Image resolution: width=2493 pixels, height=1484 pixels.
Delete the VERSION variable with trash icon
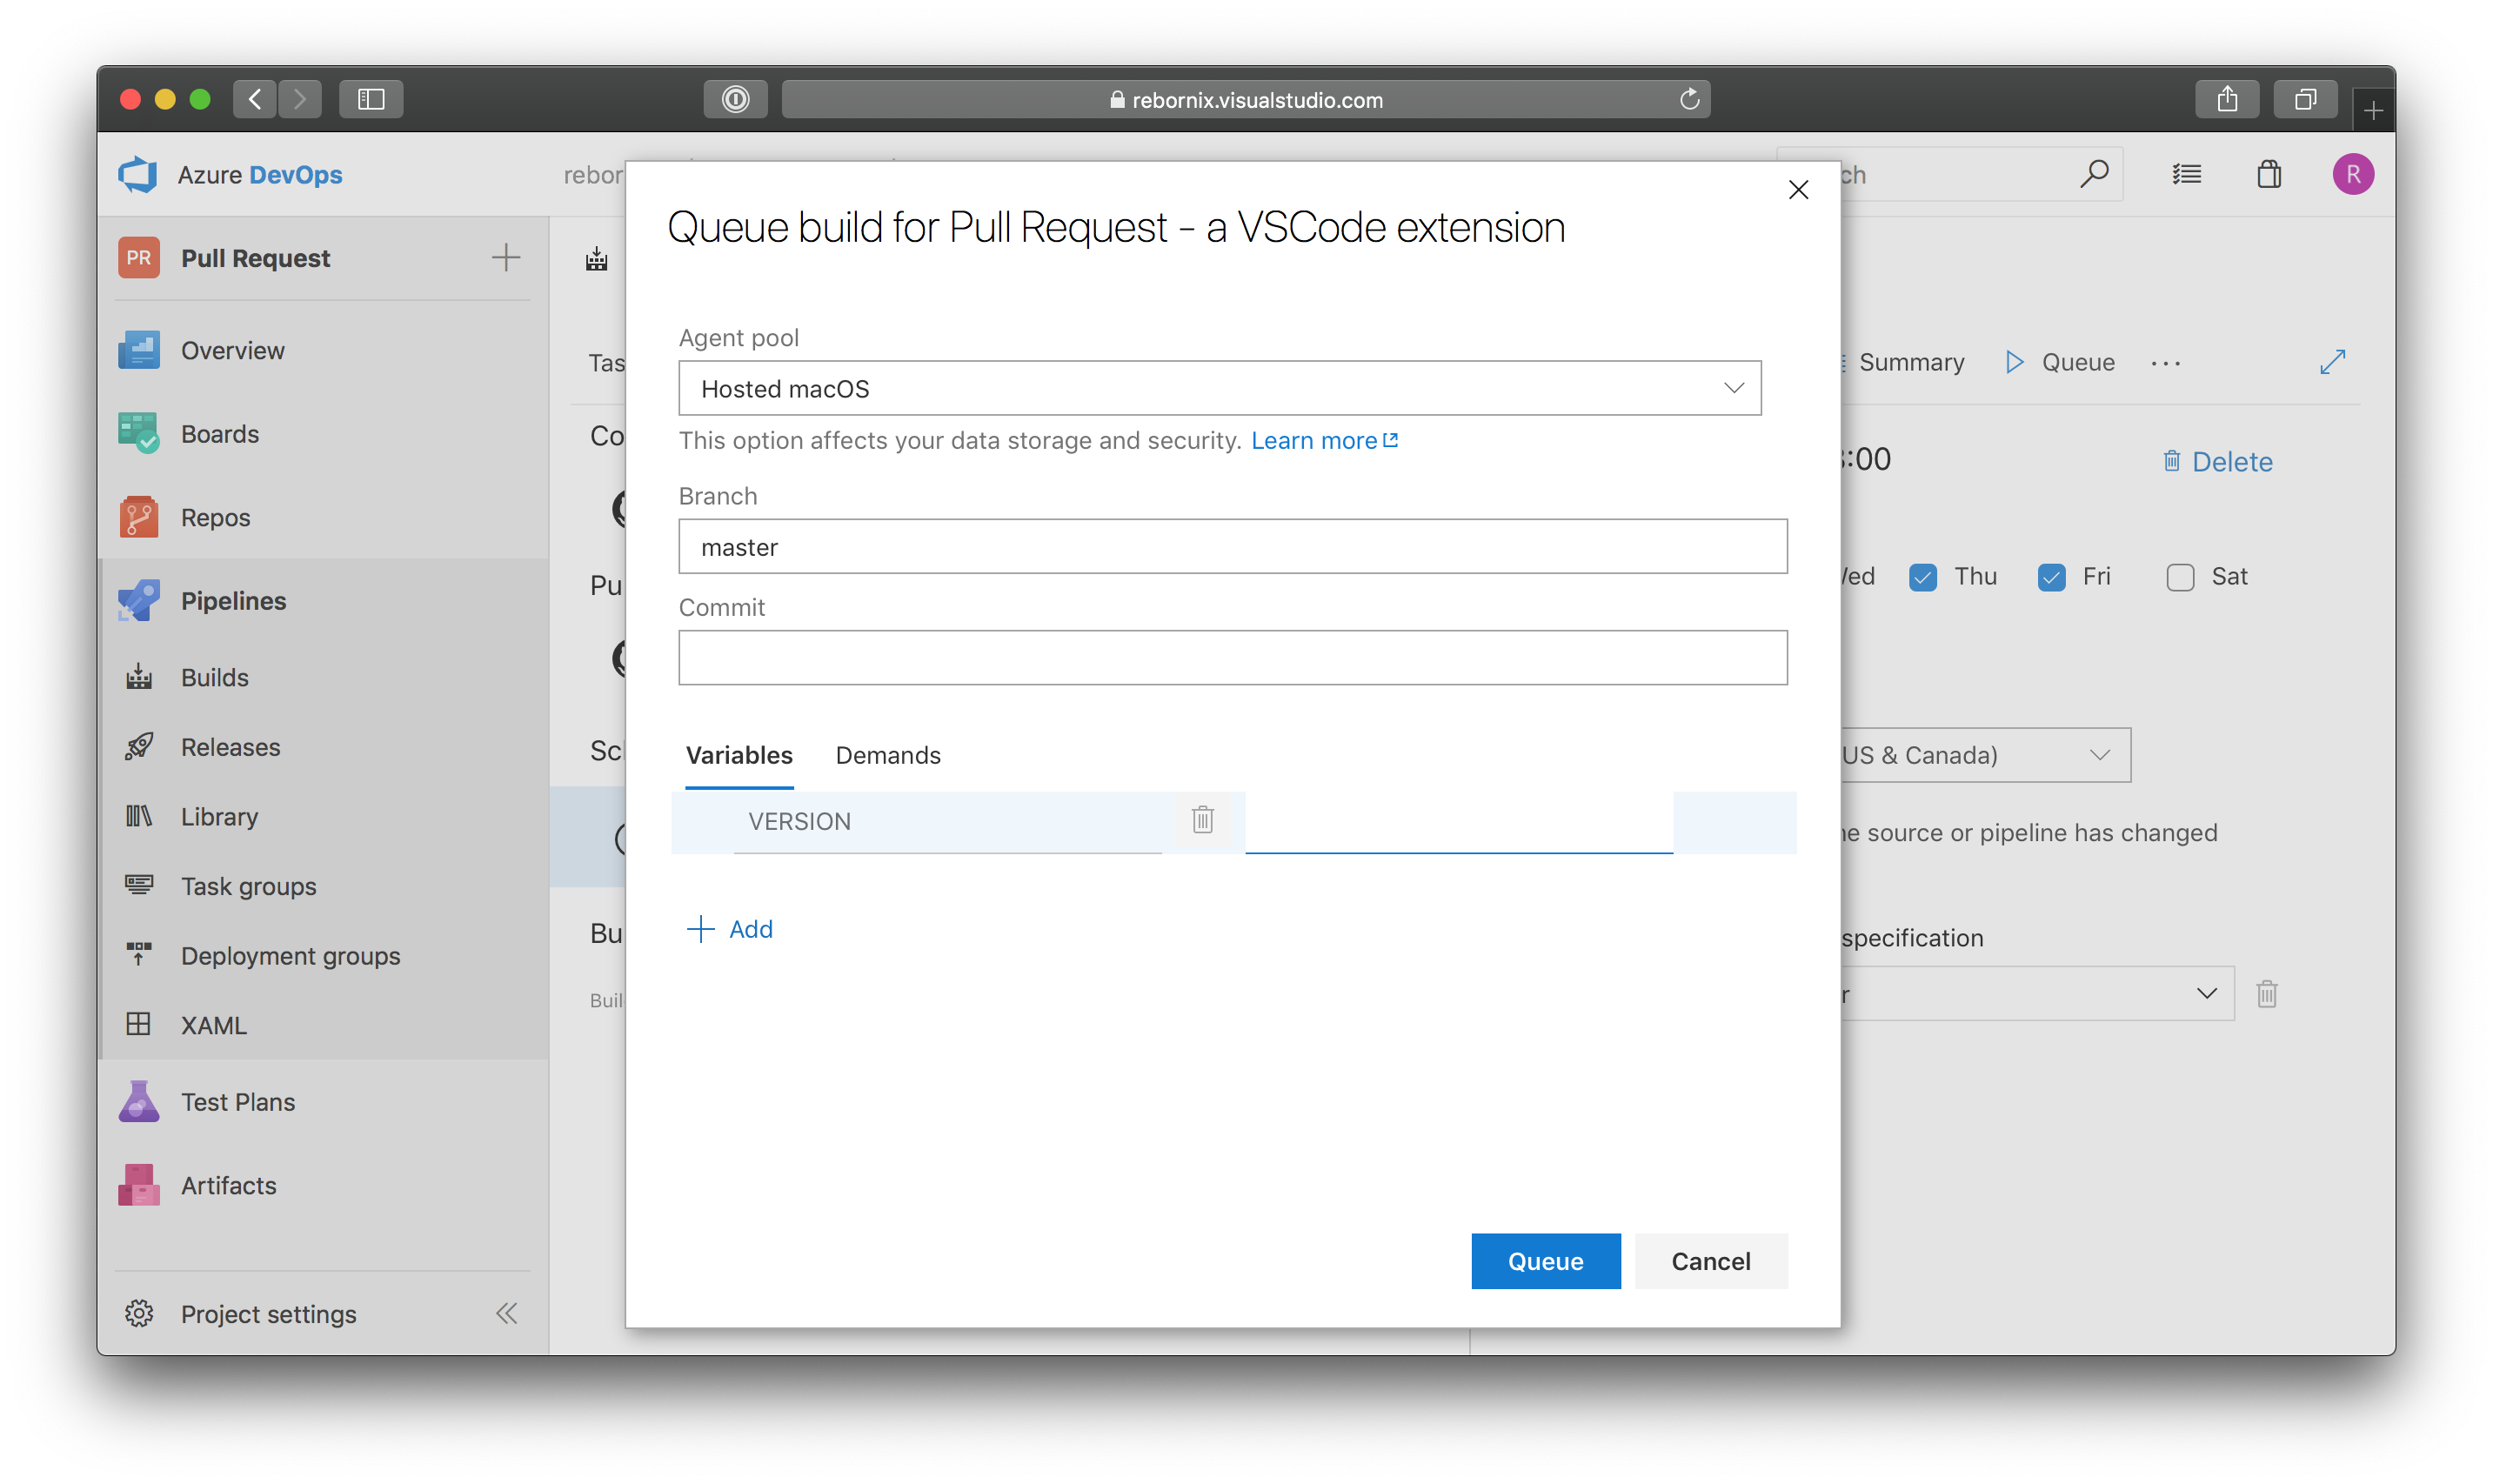[1203, 820]
